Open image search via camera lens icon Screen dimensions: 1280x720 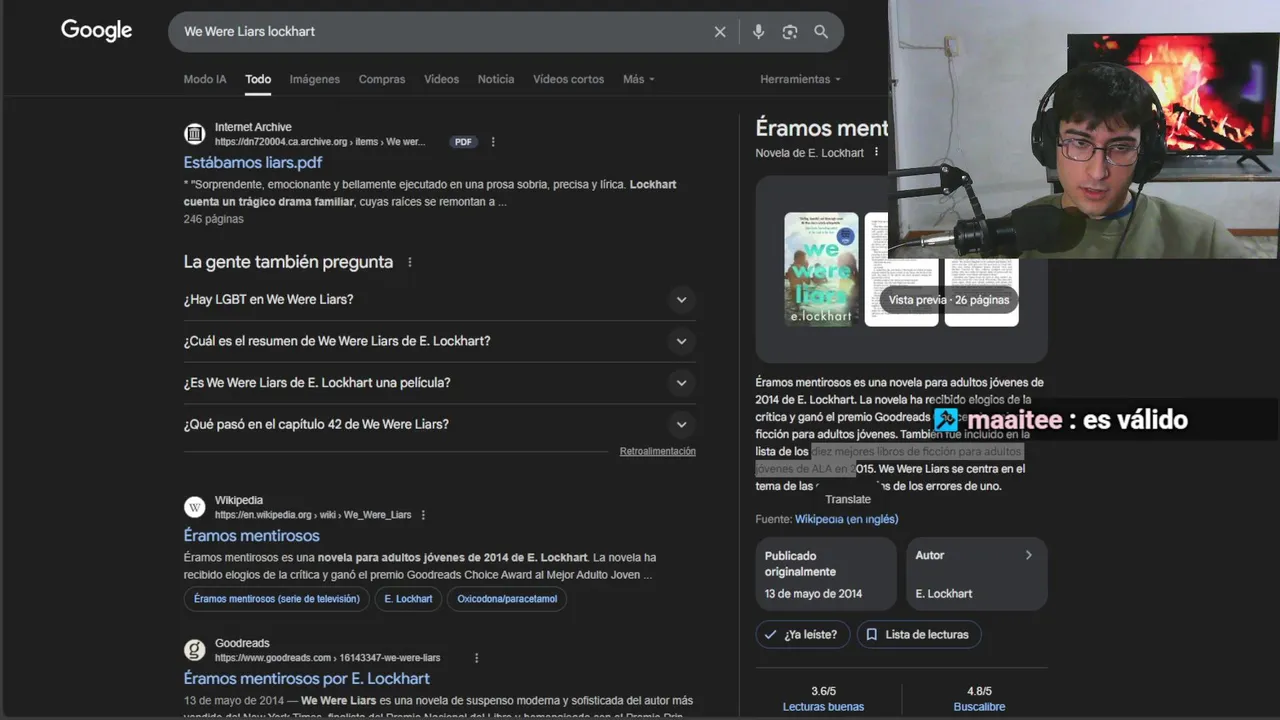click(x=790, y=32)
